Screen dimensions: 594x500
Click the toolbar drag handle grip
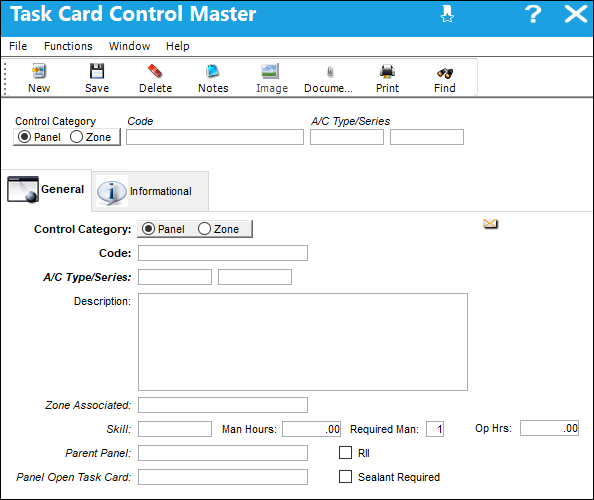tap(5, 79)
